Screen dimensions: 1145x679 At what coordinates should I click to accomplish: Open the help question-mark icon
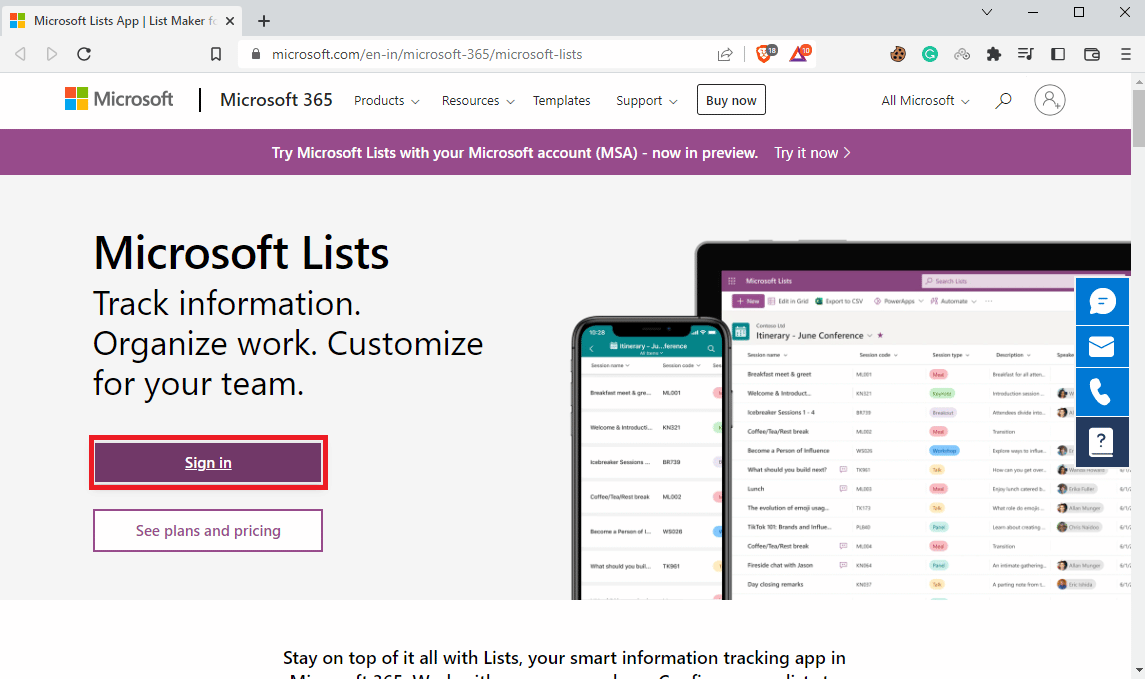click(1102, 442)
